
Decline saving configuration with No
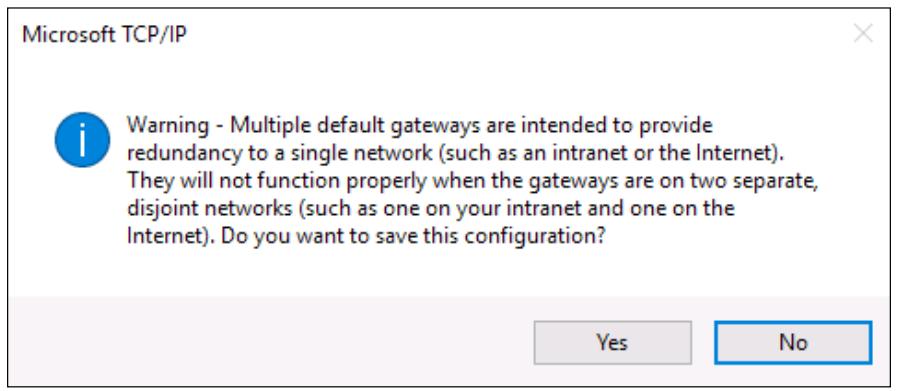tap(793, 342)
